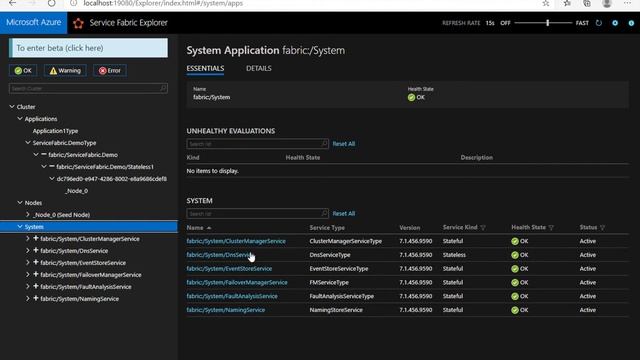Image resolution: width=640 pixels, height=360 pixels.
Task: Switch to the DETAILS tab
Action: coord(259,68)
